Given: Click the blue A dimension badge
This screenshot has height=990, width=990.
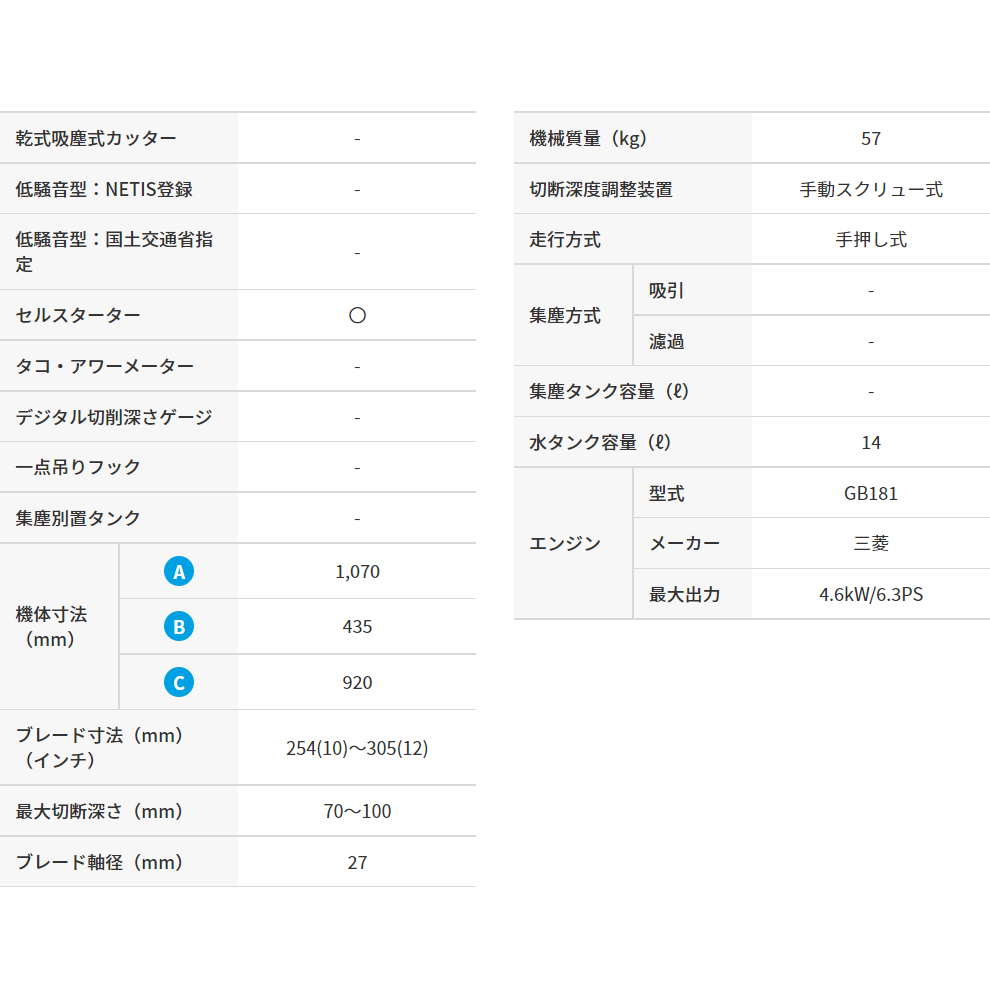Looking at the screenshot, I should coord(179,571).
